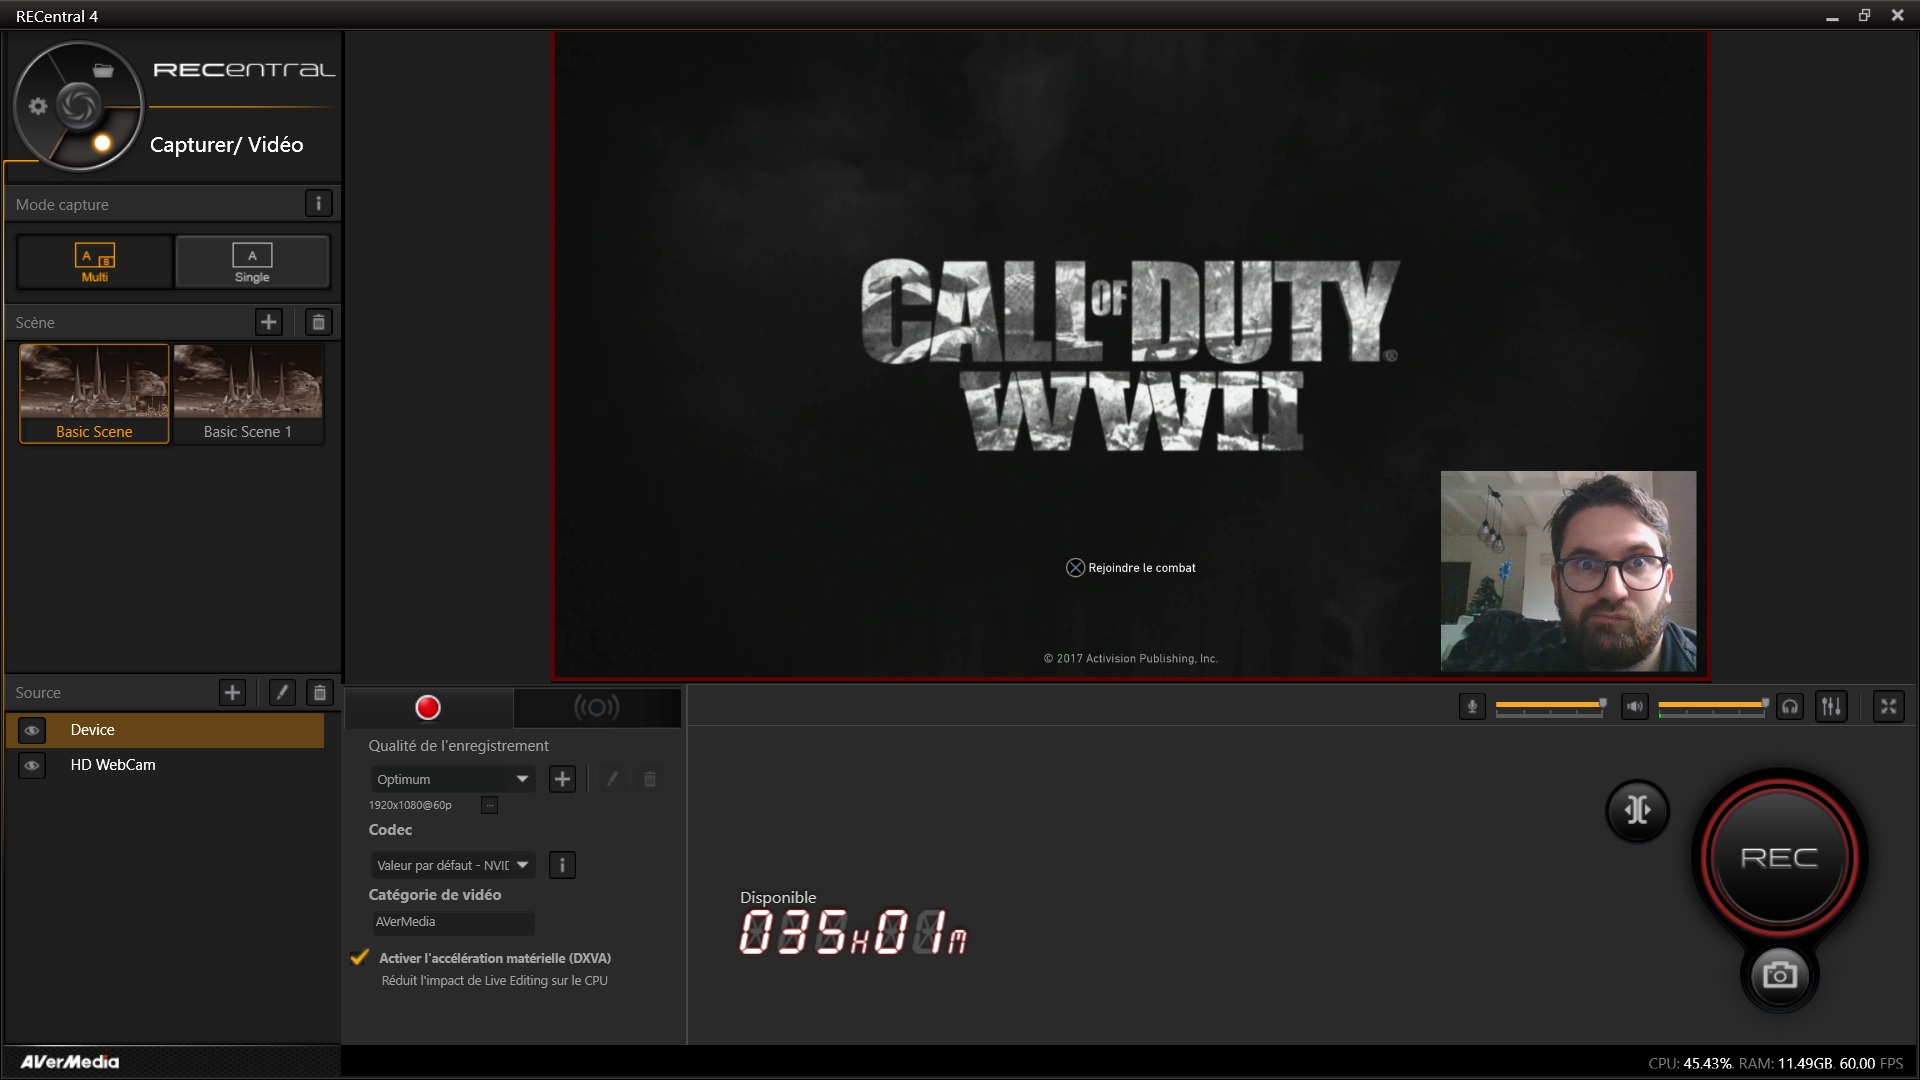The width and height of the screenshot is (1920, 1080).
Task: Select the HD WebCam source row
Action: pyautogui.click(x=165, y=765)
